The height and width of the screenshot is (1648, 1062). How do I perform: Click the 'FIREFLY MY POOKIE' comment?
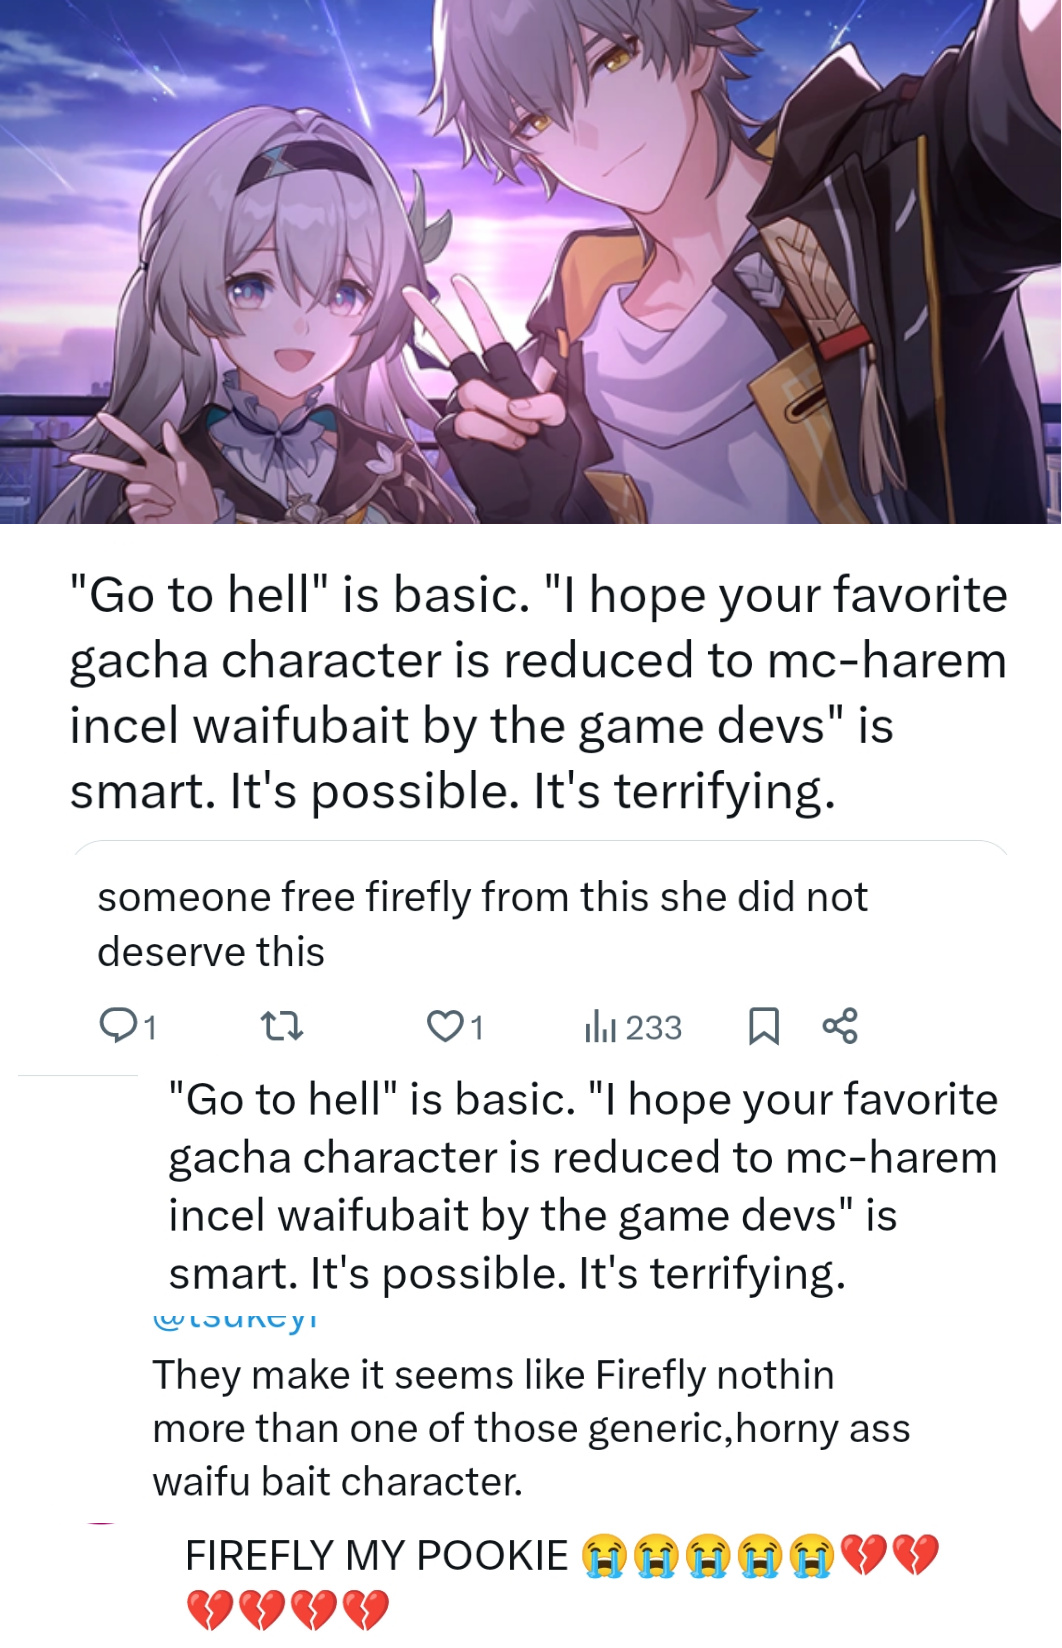[x=376, y=1555]
